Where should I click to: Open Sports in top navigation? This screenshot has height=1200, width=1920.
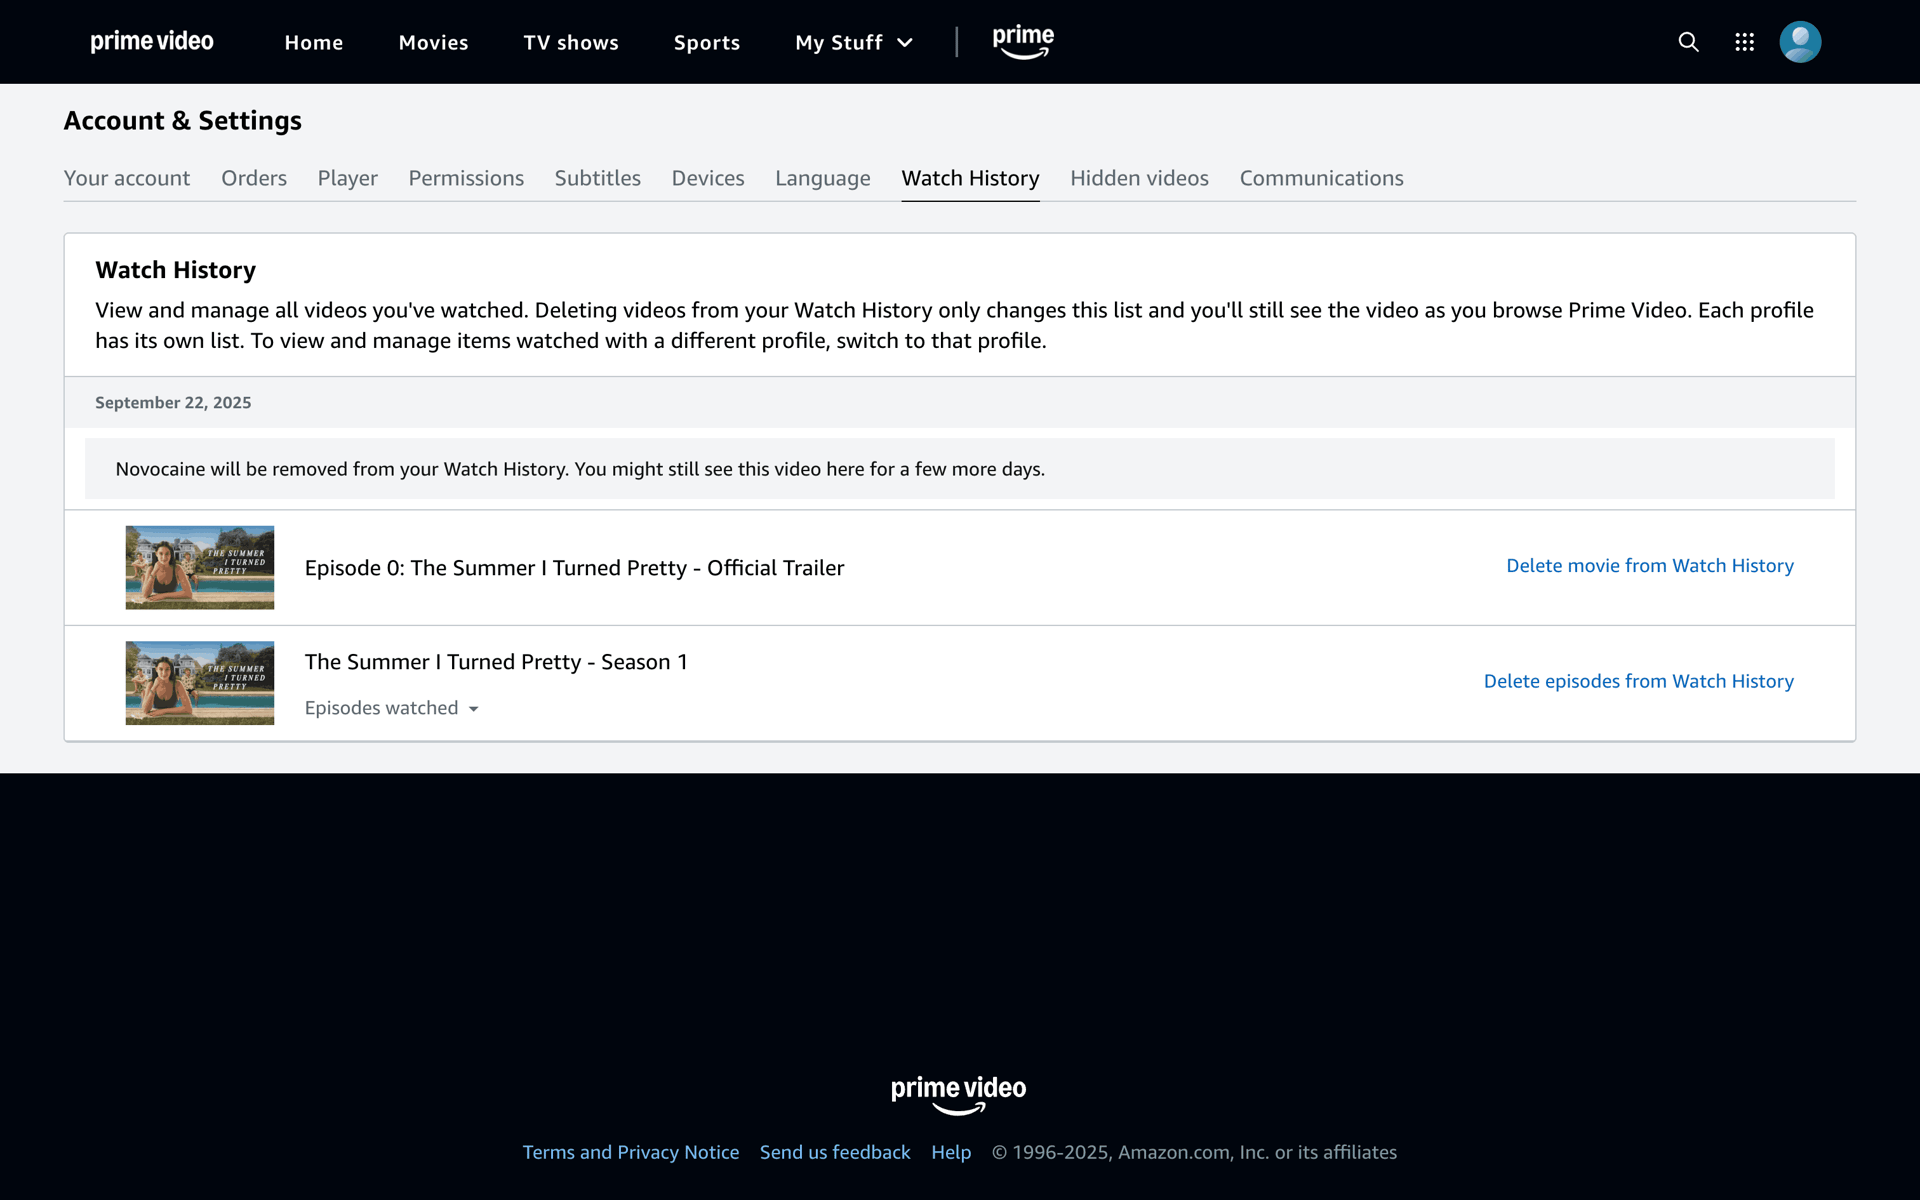(707, 42)
